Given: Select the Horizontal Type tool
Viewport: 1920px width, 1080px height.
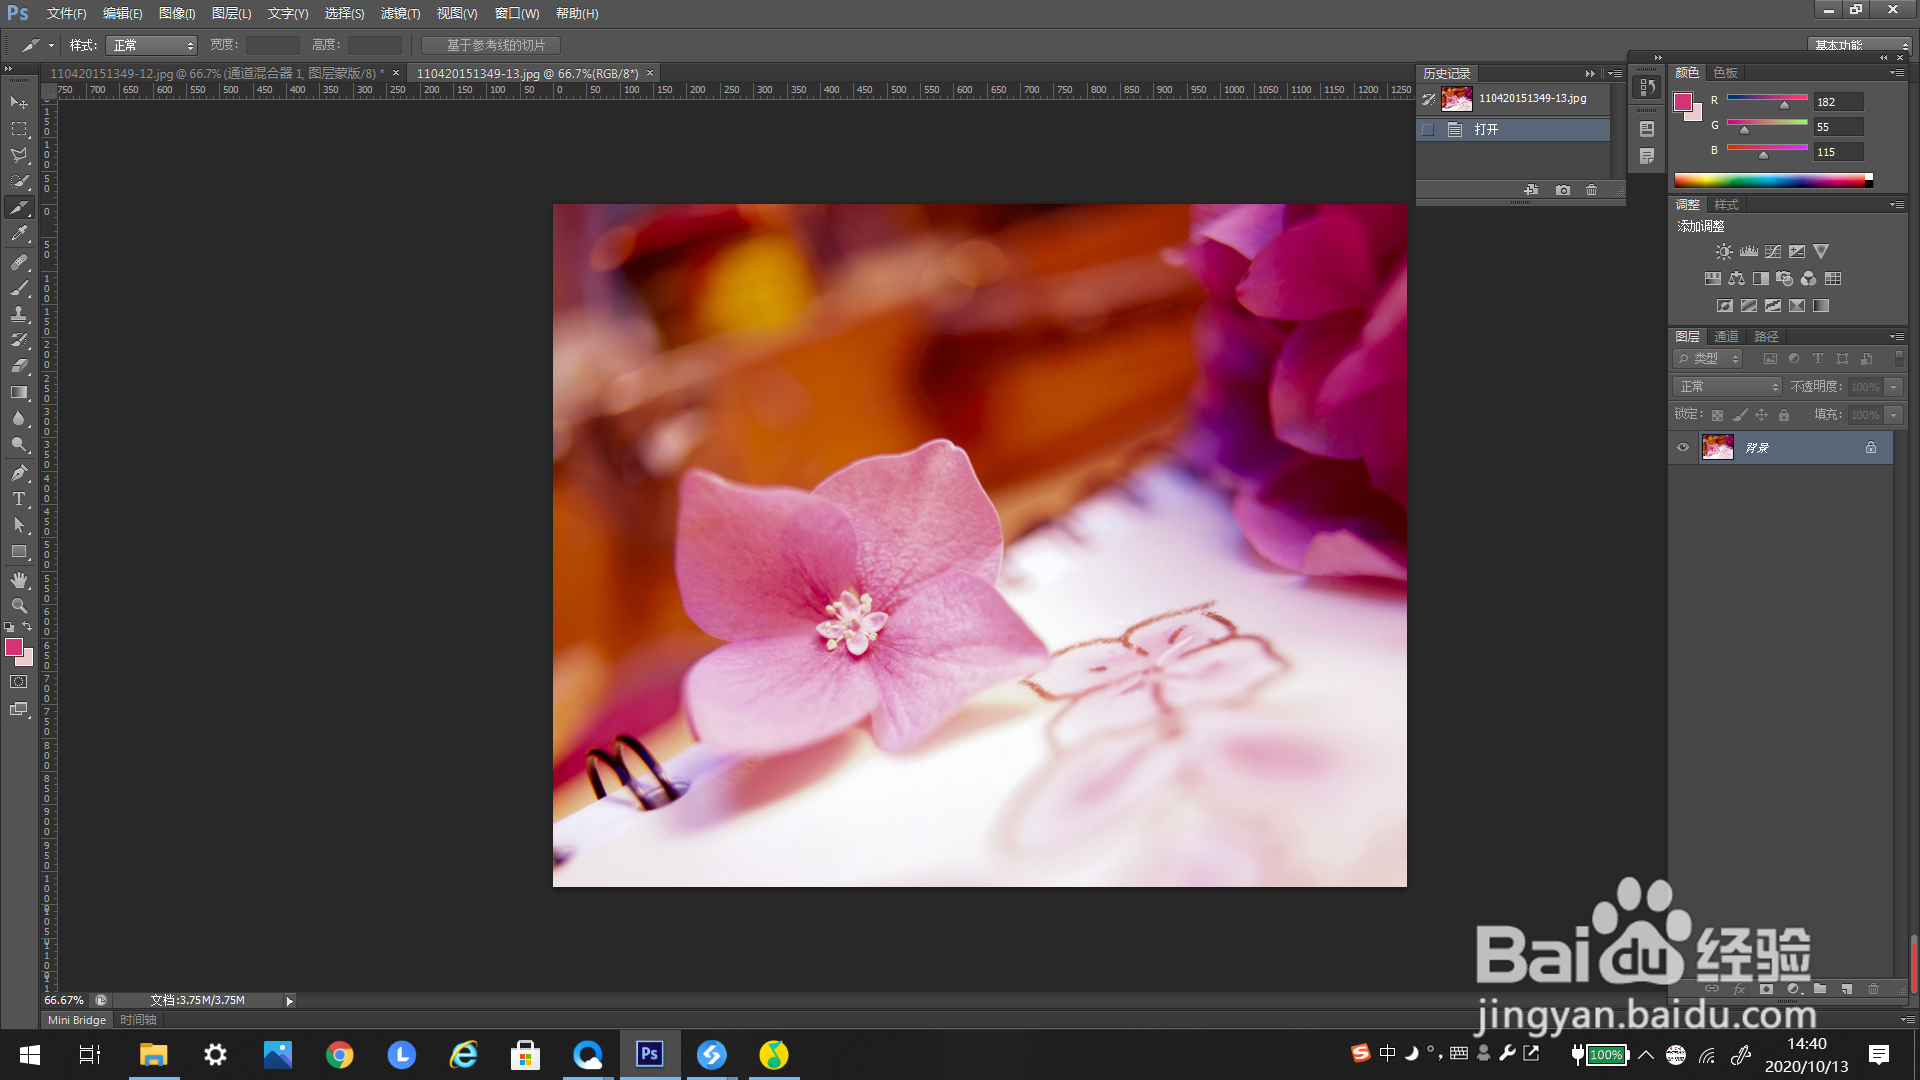Looking at the screenshot, I should click(x=19, y=499).
